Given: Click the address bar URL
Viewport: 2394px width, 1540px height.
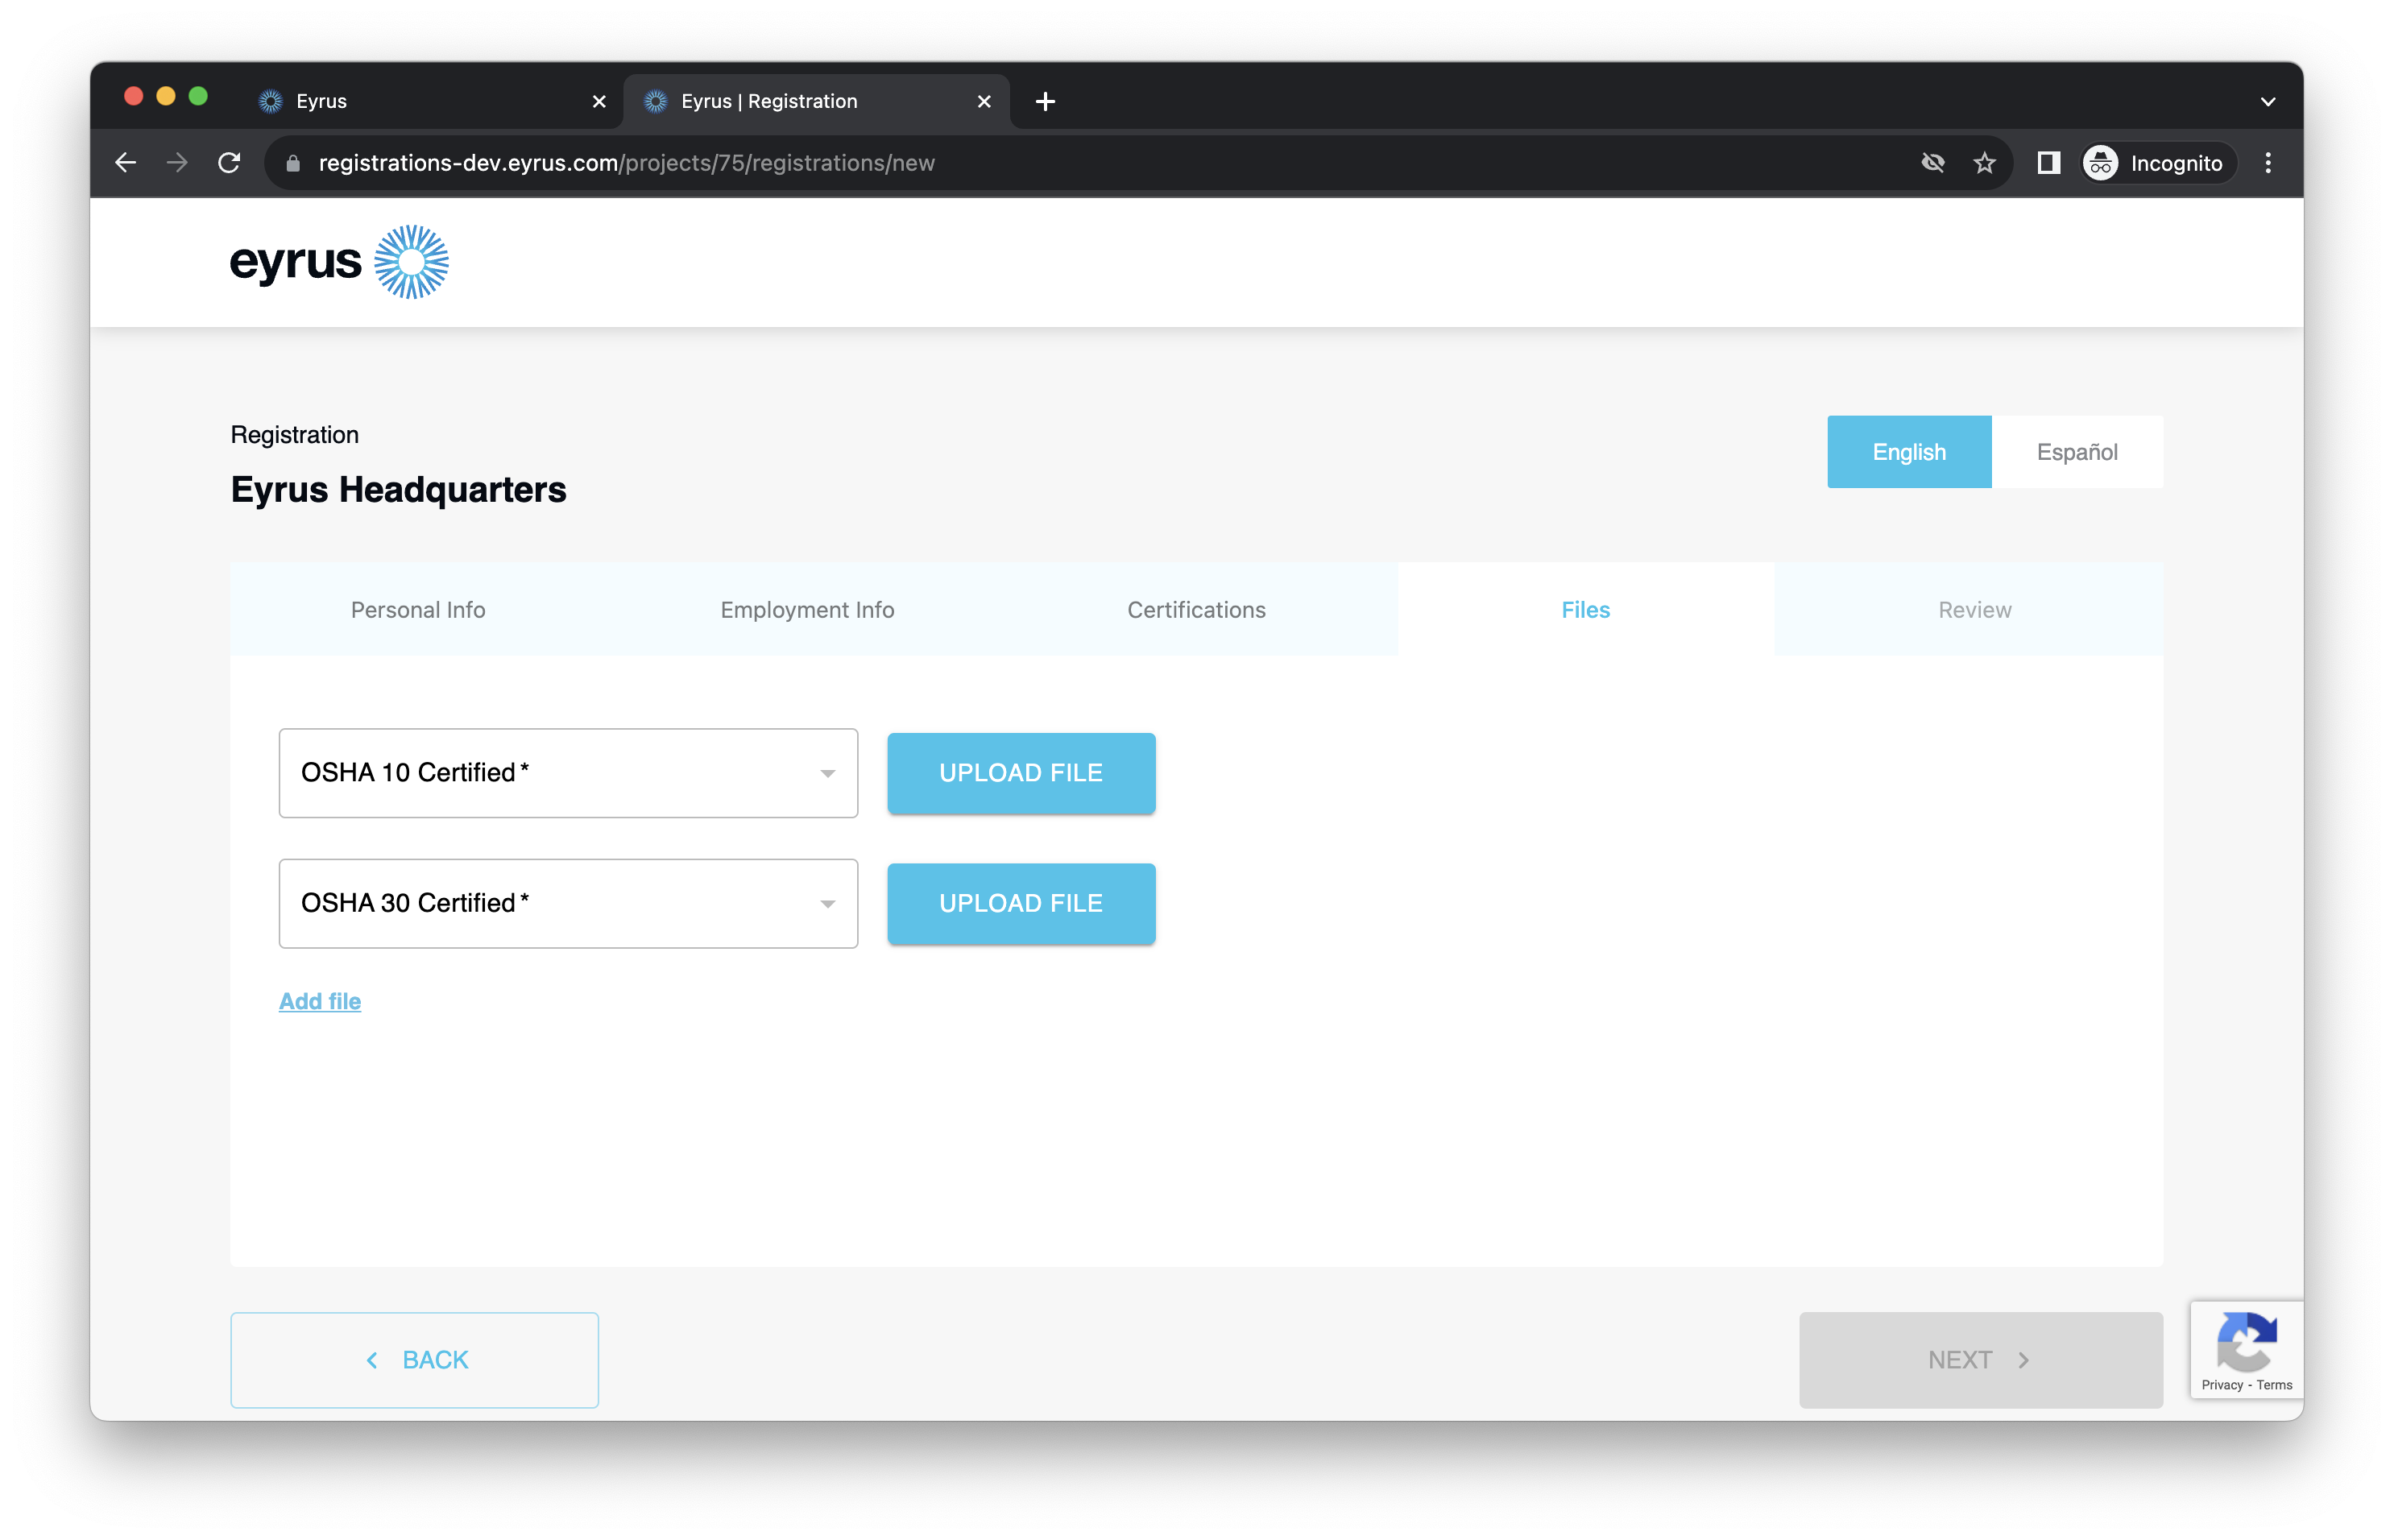Looking at the screenshot, I should [x=626, y=163].
